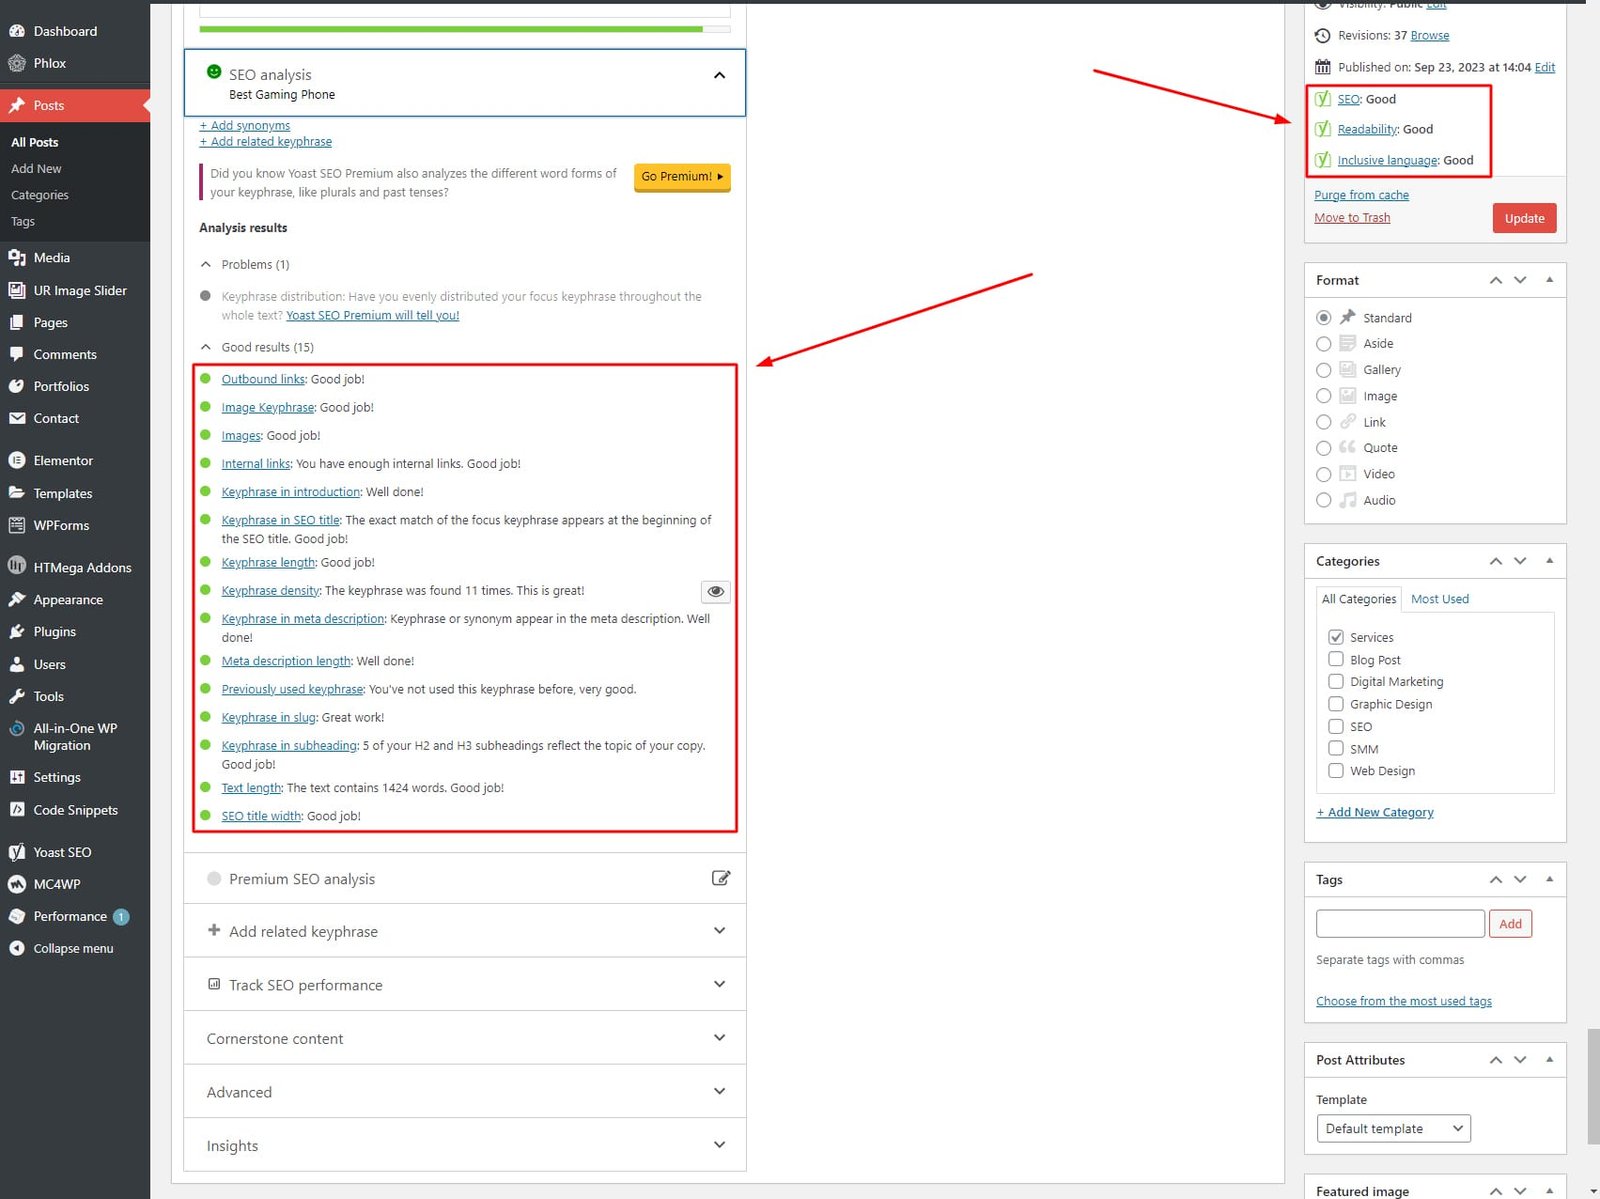Collapse the SEO analysis panel
This screenshot has height=1199, width=1600.
[x=719, y=75]
